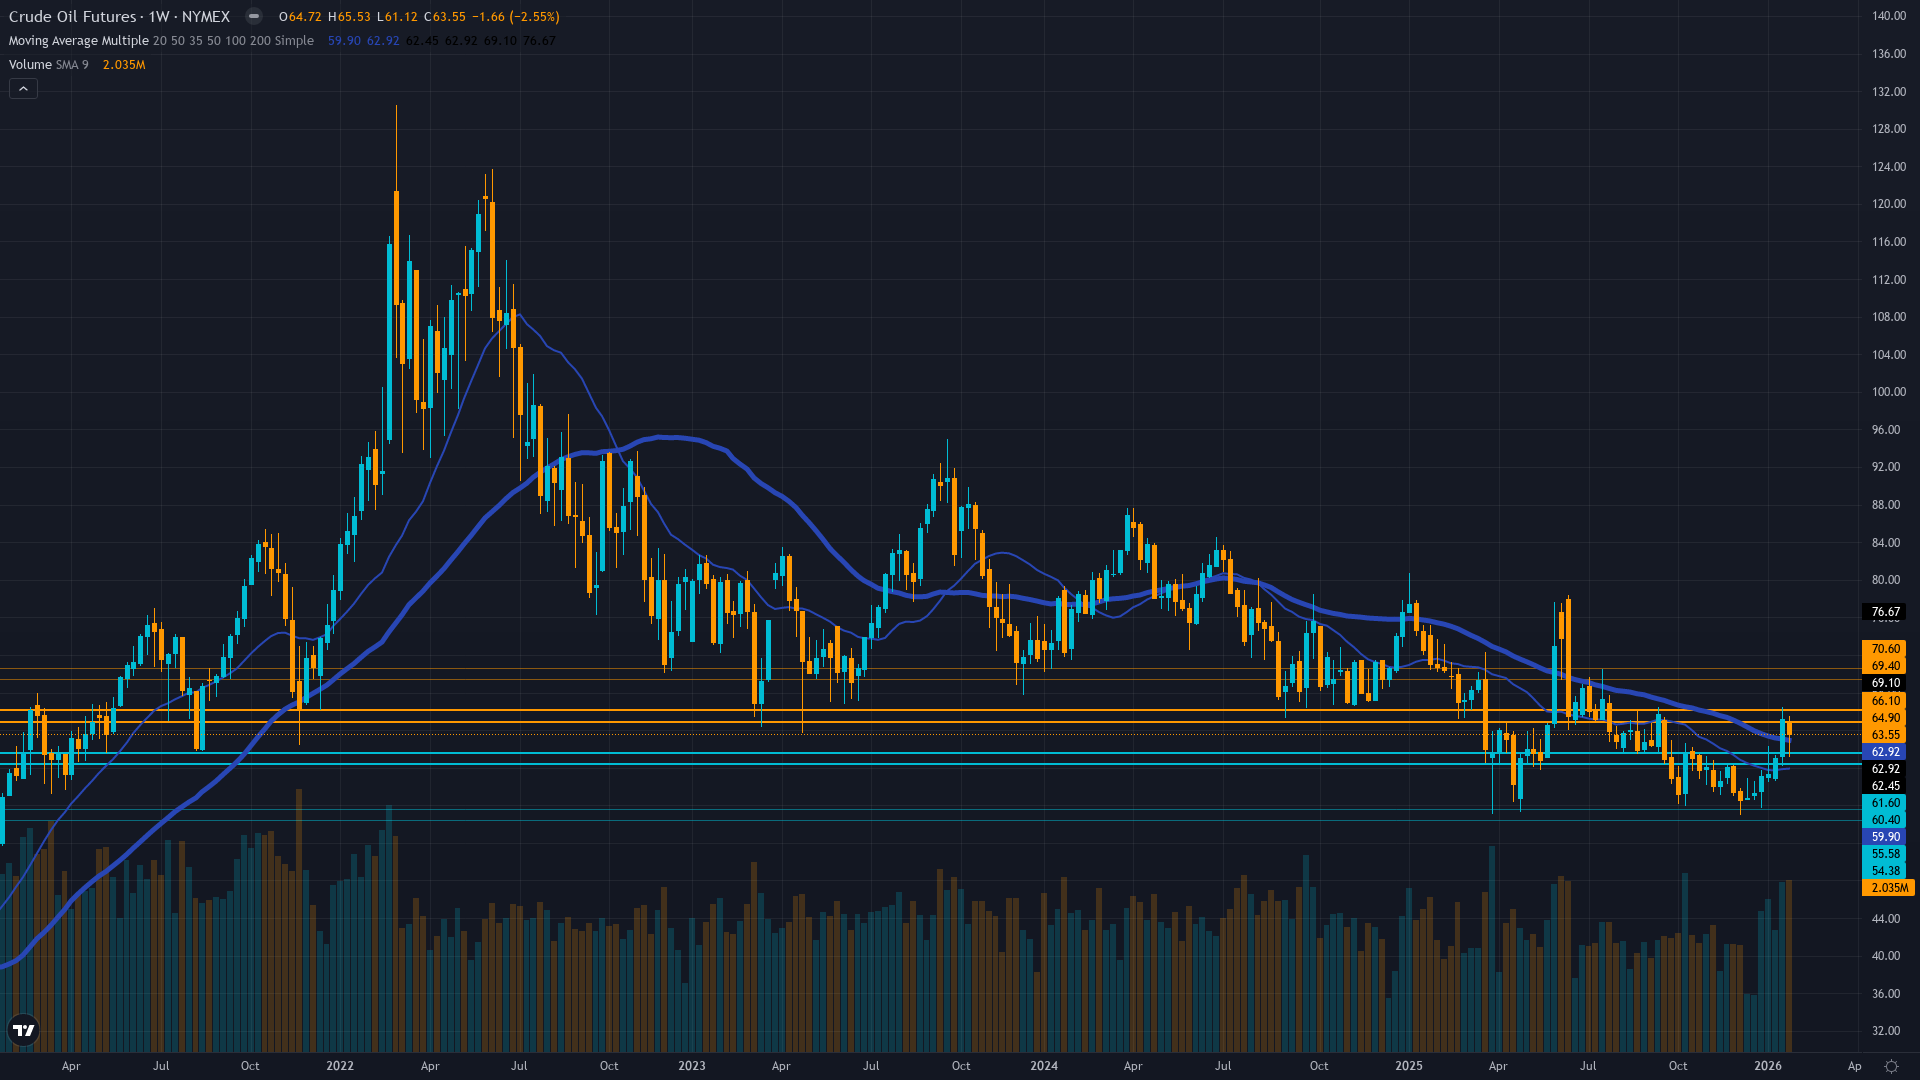
Task: Click the cyan 54.38 price level label
Action: [1885, 871]
